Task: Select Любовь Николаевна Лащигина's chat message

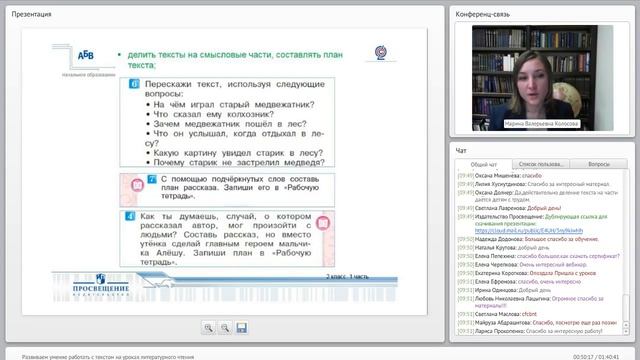Action: click(531, 302)
